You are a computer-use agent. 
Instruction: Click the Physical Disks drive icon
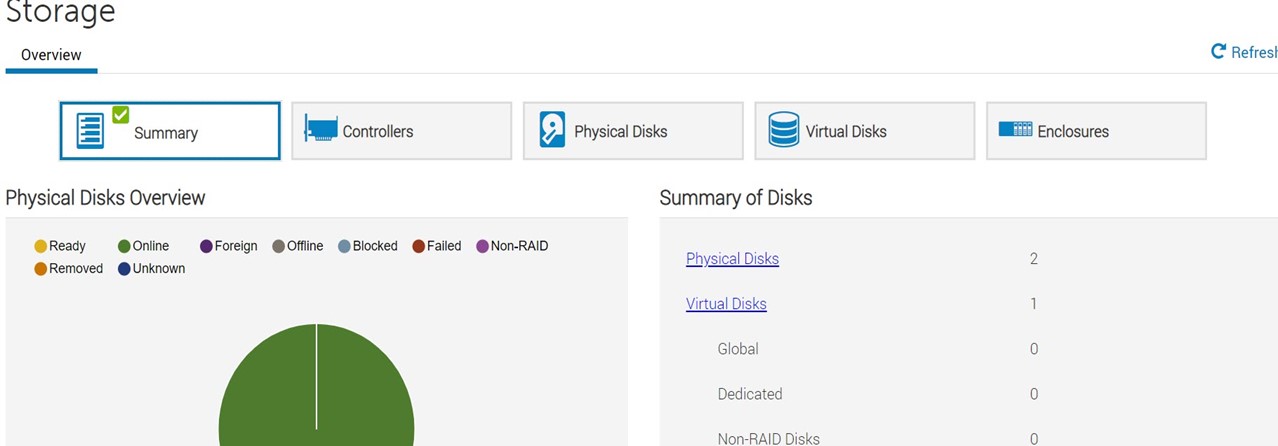coord(552,130)
